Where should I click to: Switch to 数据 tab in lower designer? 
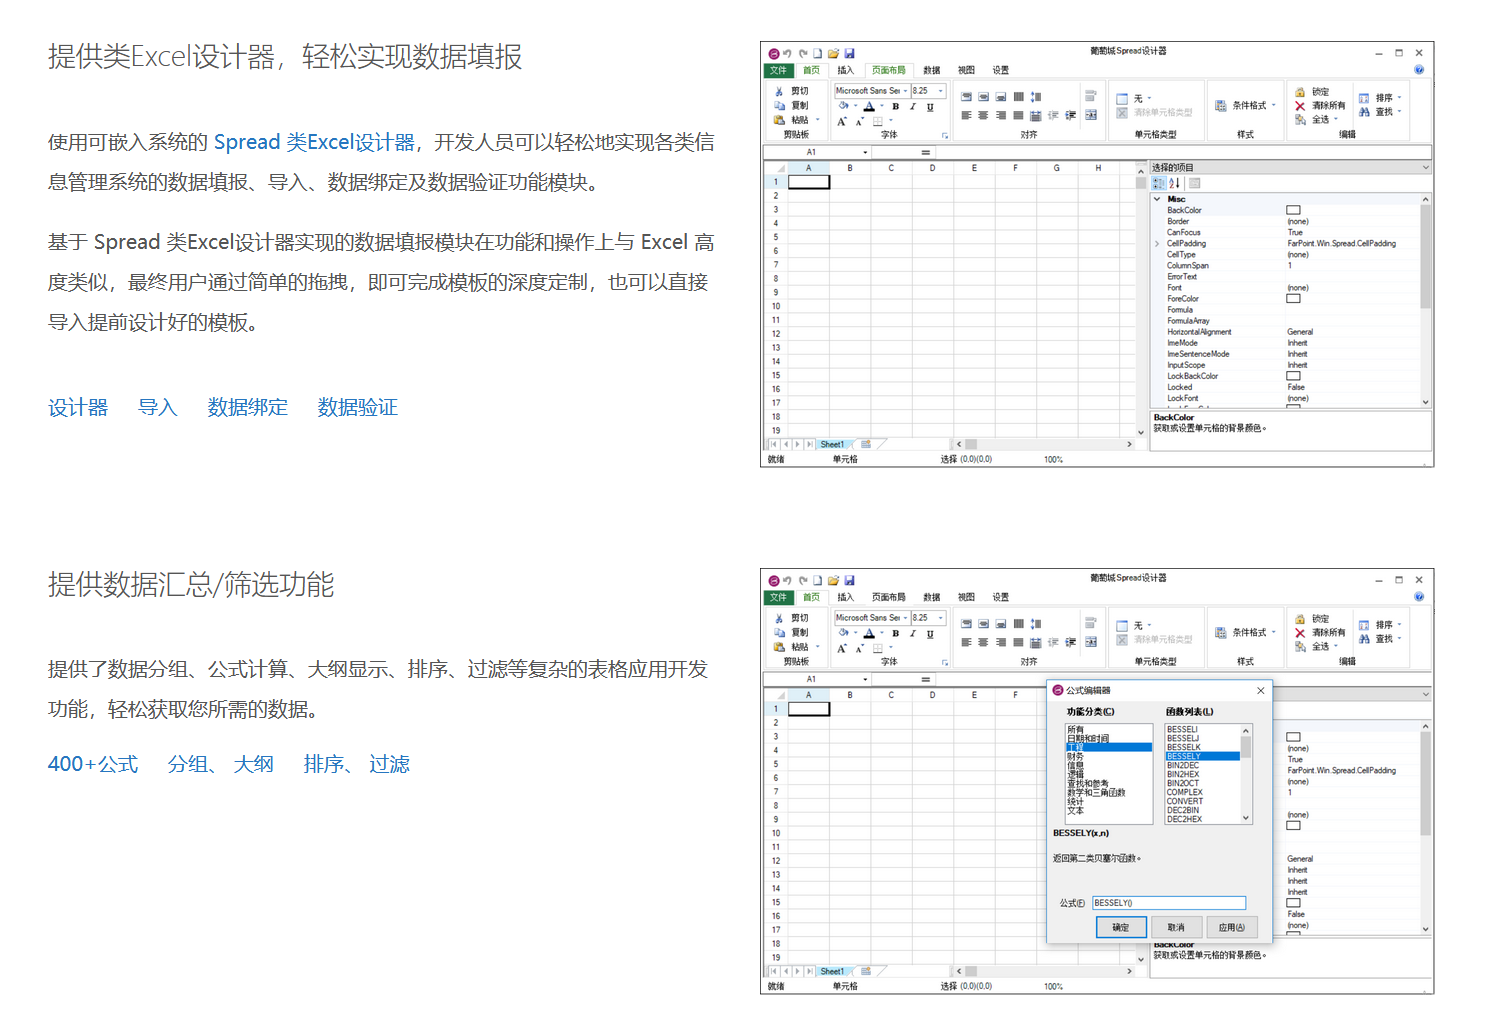932,597
